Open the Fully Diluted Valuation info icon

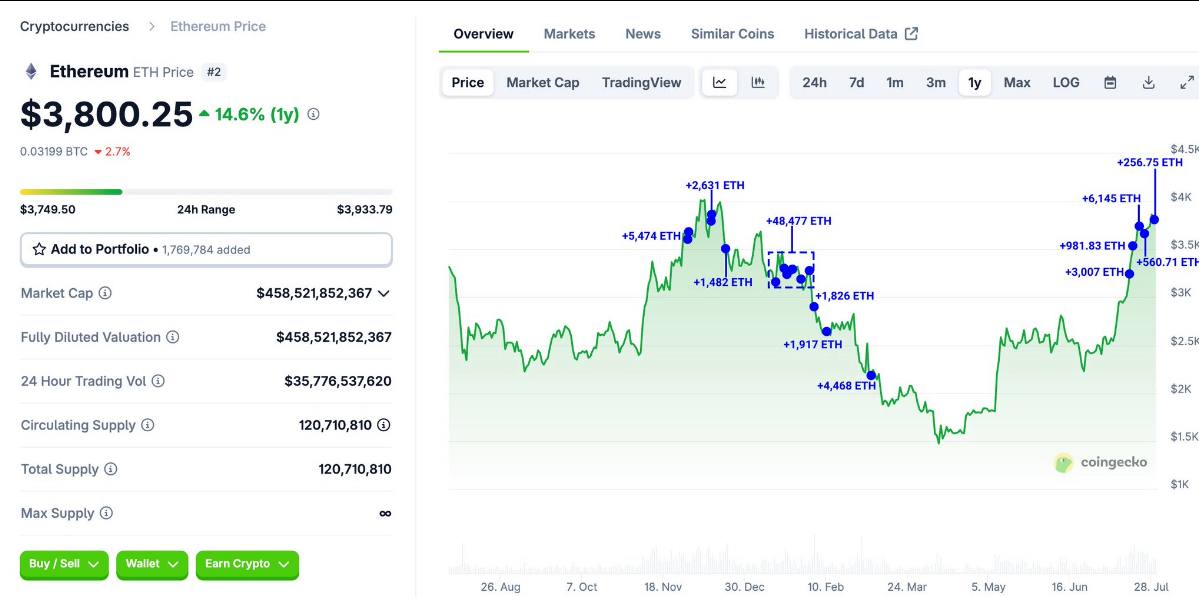click(x=173, y=337)
